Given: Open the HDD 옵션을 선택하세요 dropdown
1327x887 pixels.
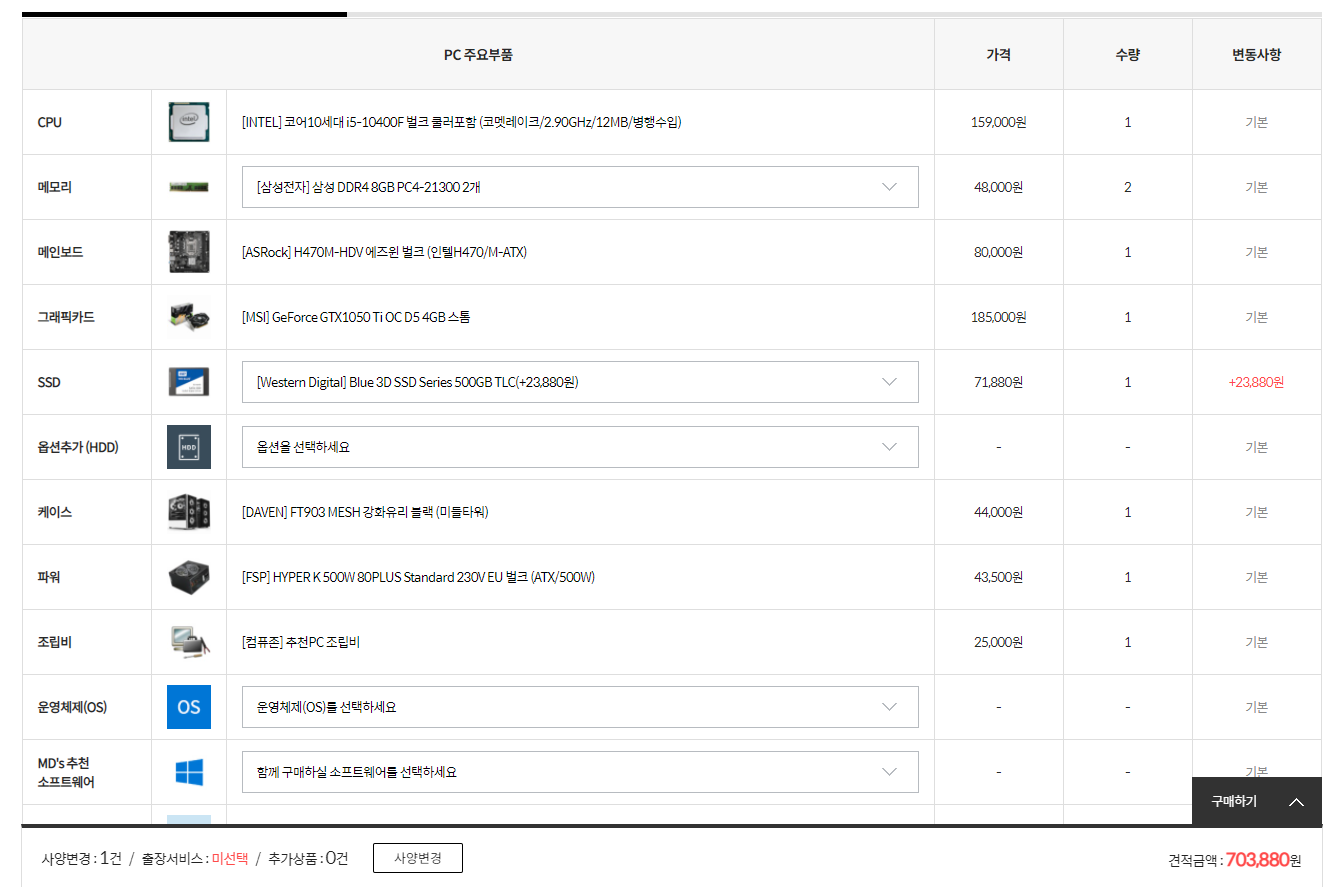Looking at the screenshot, I should pyautogui.click(x=580, y=447).
